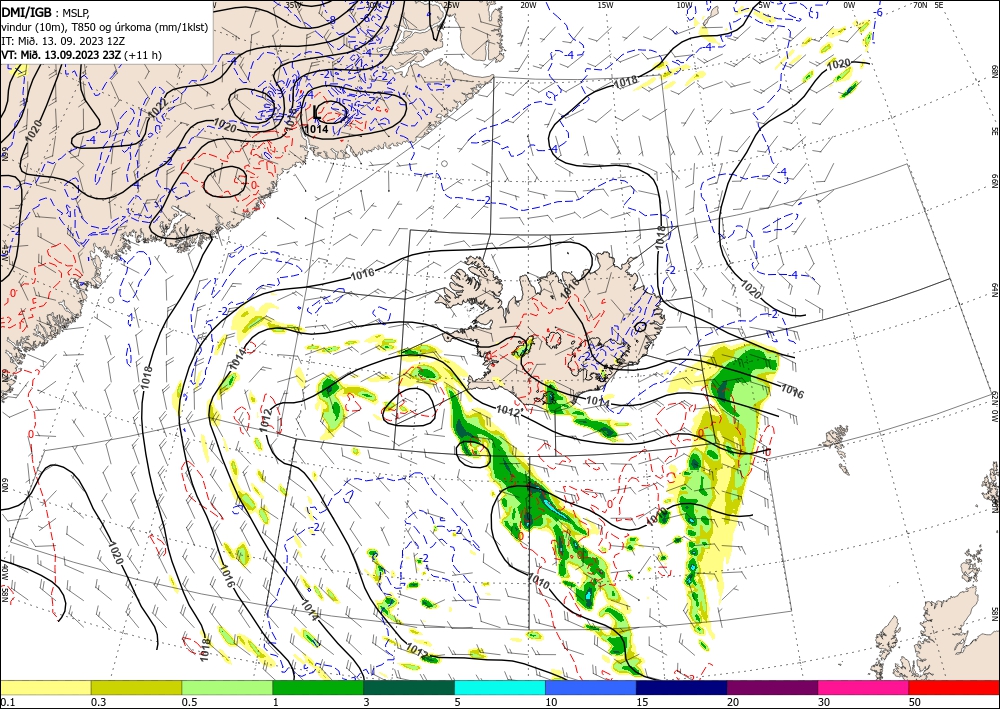Click the '1022' isobar label over Greenland
This screenshot has height=709, width=1000.
[x=158, y=106]
